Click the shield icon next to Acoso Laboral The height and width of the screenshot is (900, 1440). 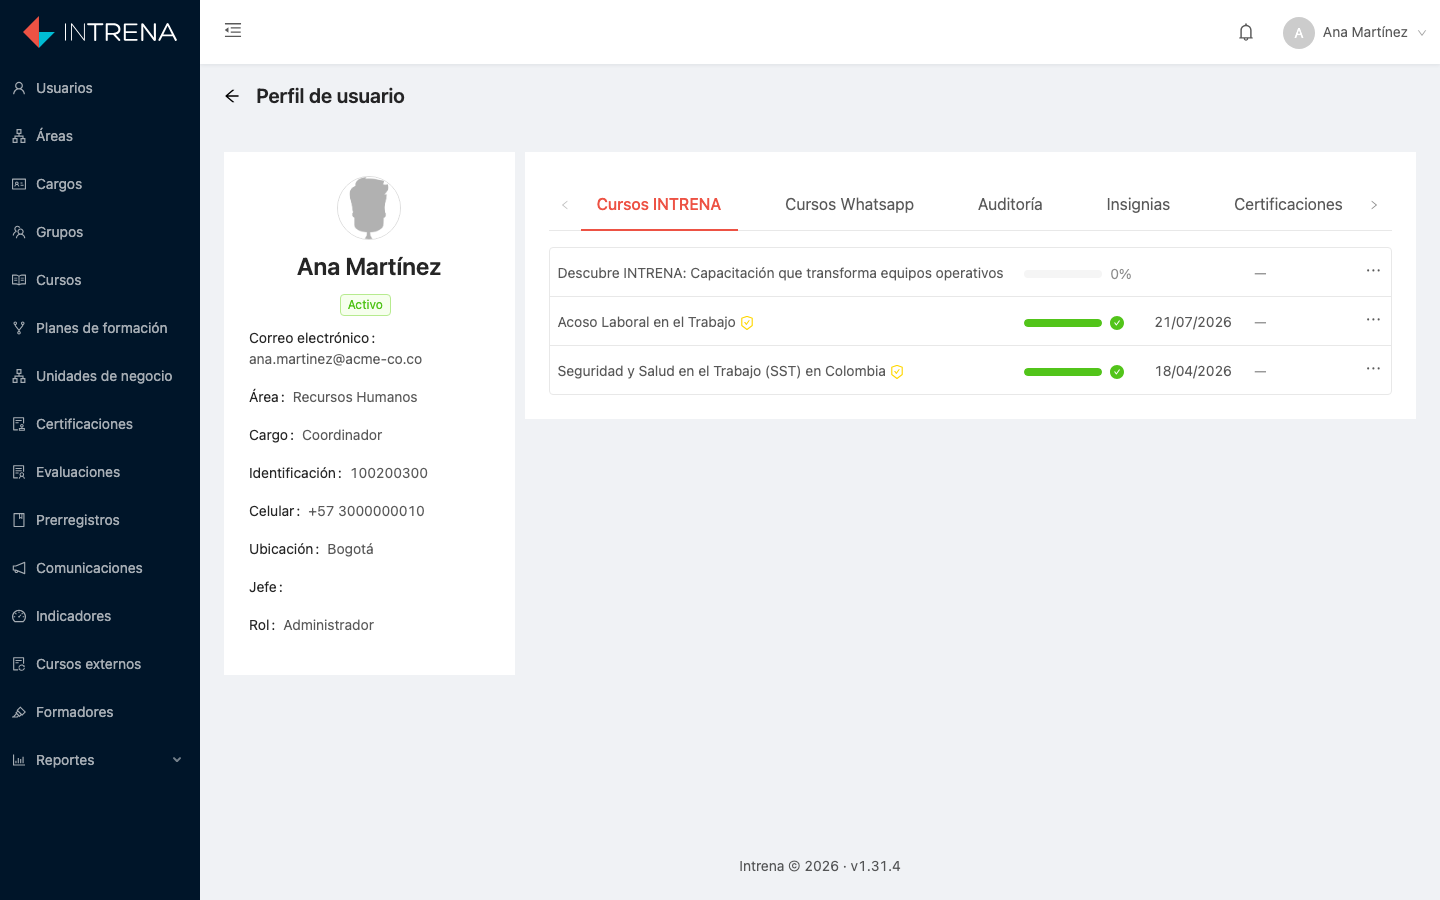pyautogui.click(x=747, y=322)
